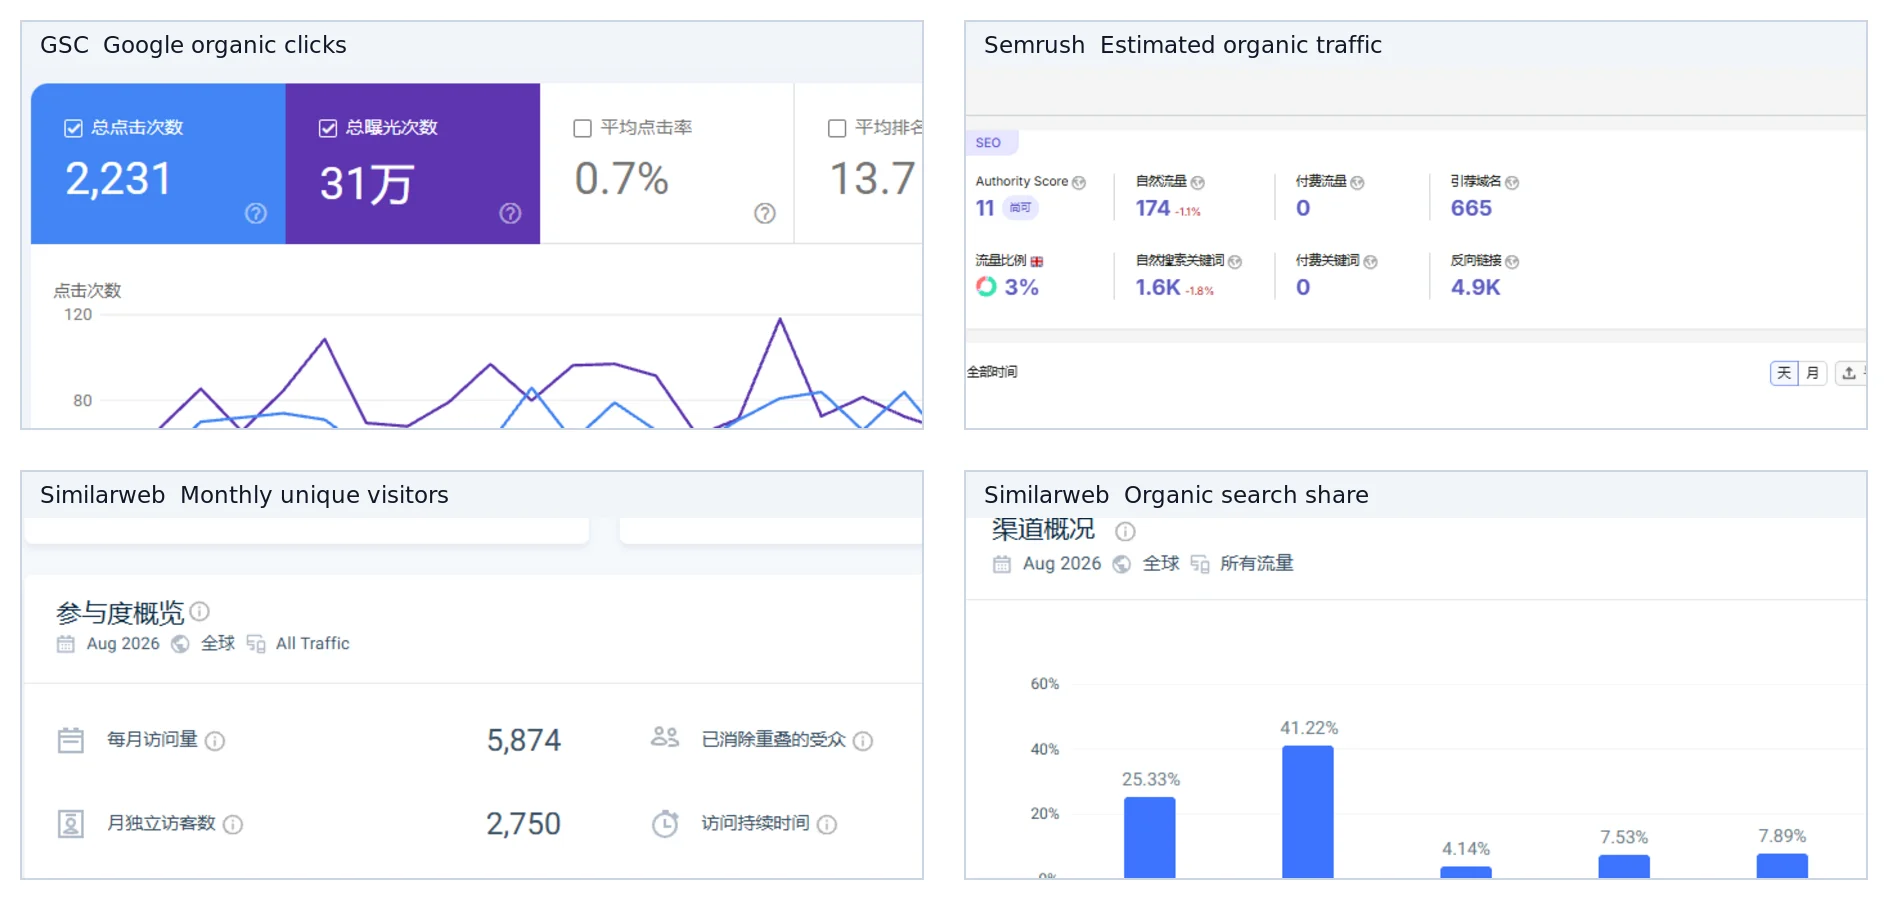Viewport: 1888px width, 900px height.
Task: Click globe icon before 全球 in 渠道概况
Action: click(1122, 564)
